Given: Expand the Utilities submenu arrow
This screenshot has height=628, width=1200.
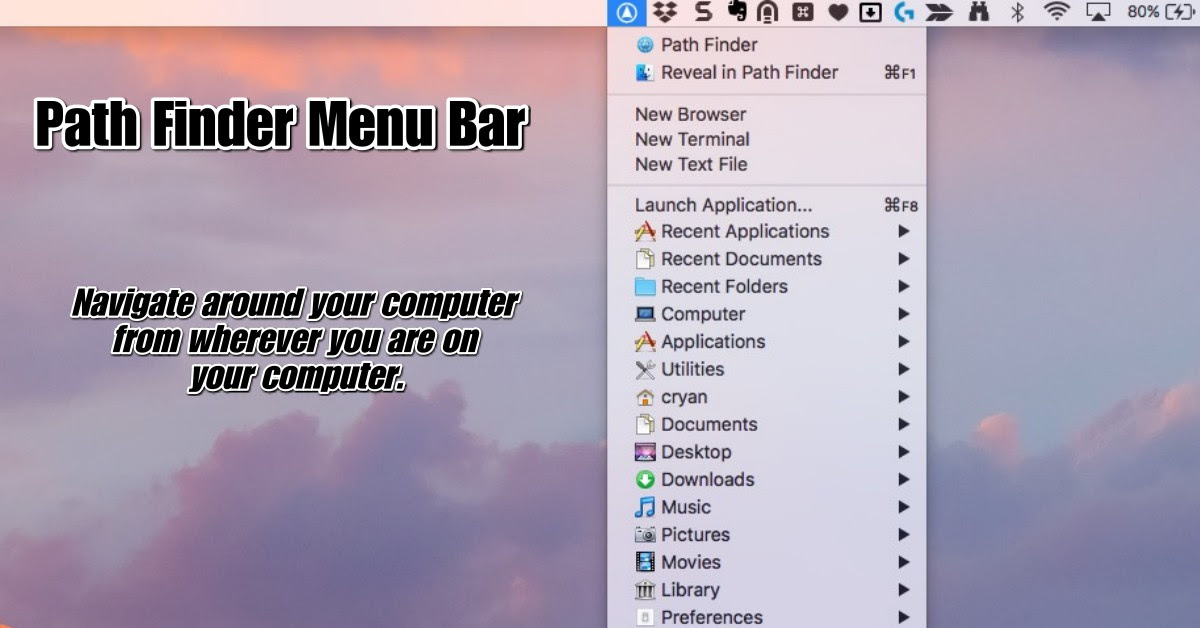Looking at the screenshot, I should (x=904, y=369).
